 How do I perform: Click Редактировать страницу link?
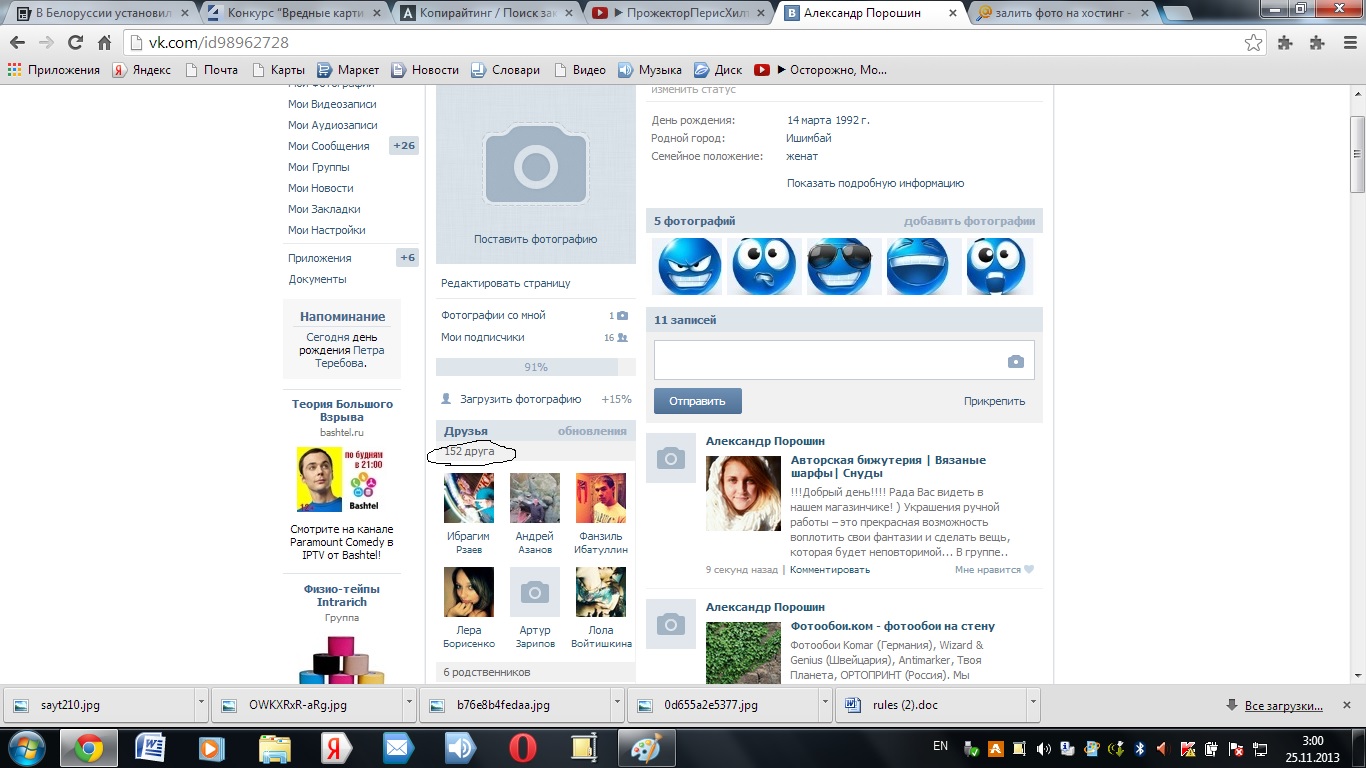pos(505,283)
